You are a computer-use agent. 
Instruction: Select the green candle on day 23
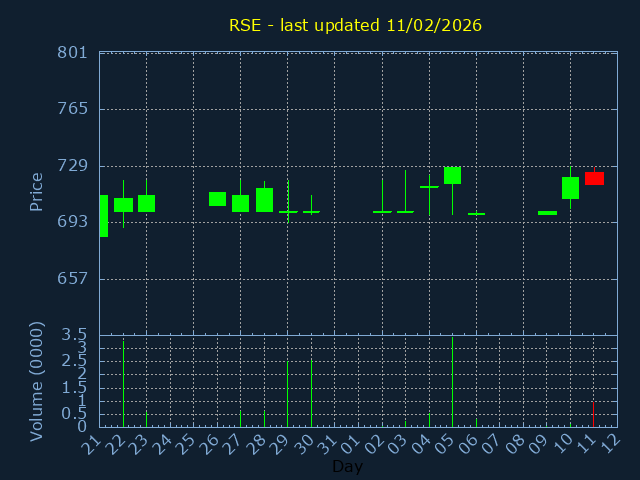(x=146, y=203)
